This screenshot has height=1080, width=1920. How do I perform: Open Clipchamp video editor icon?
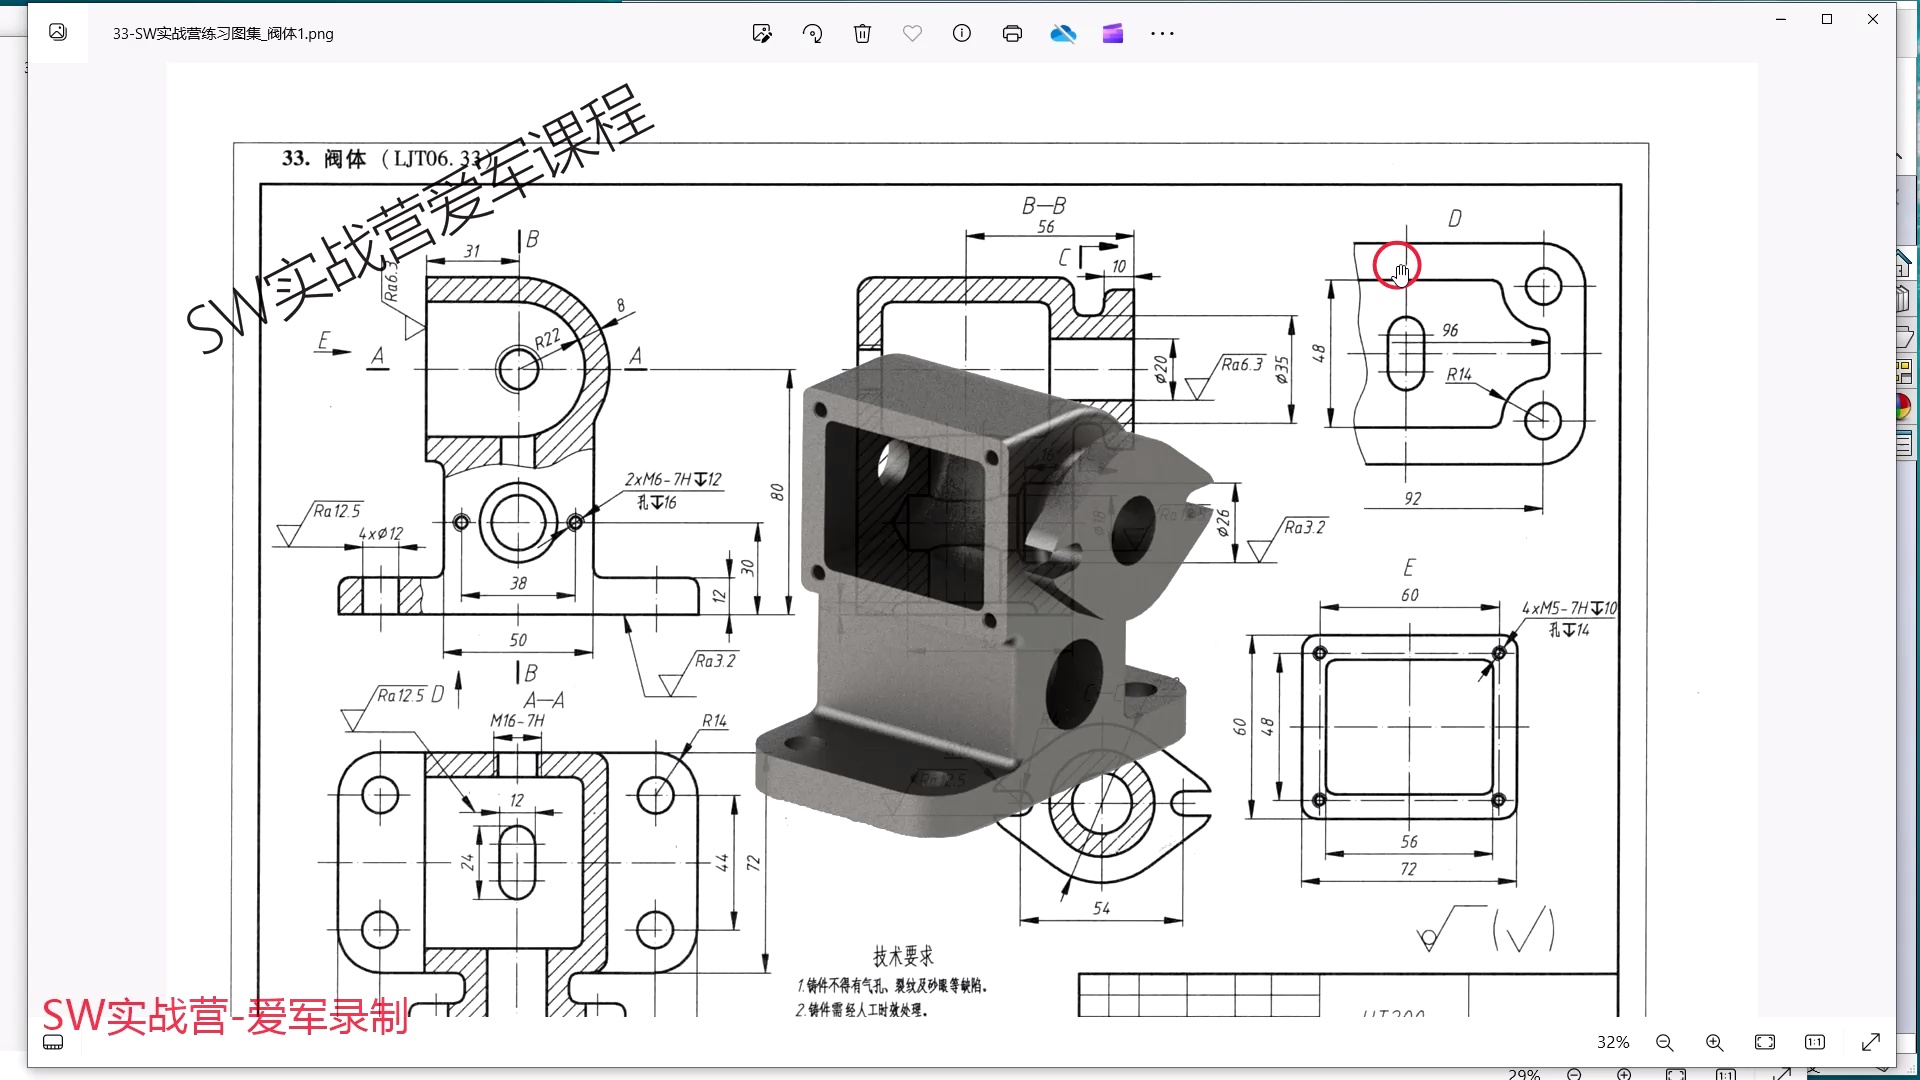click(1113, 34)
